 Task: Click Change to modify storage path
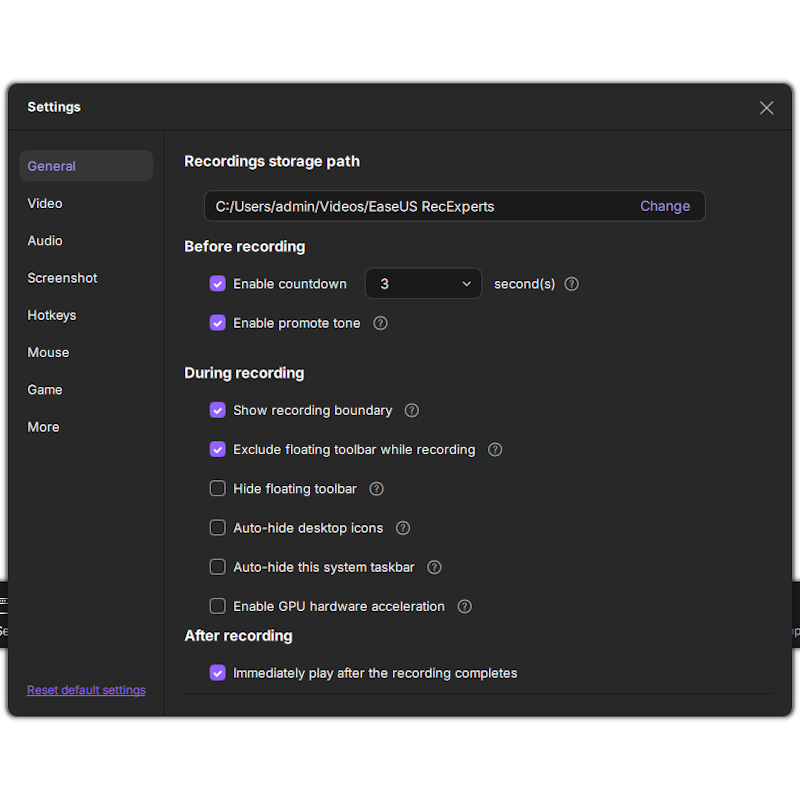coord(664,206)
